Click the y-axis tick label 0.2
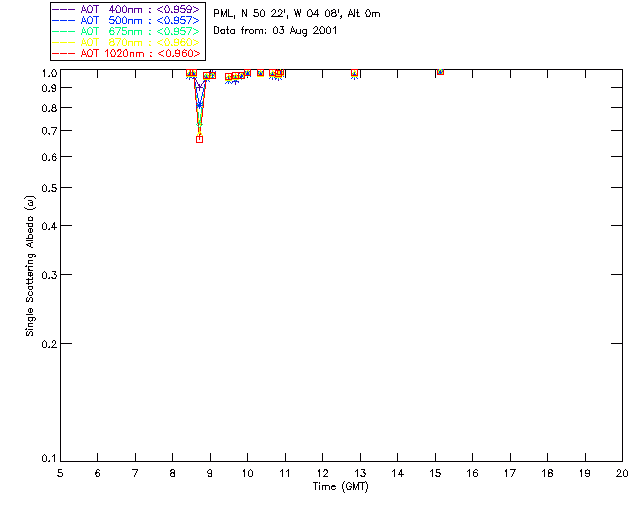 pos(49,344)
